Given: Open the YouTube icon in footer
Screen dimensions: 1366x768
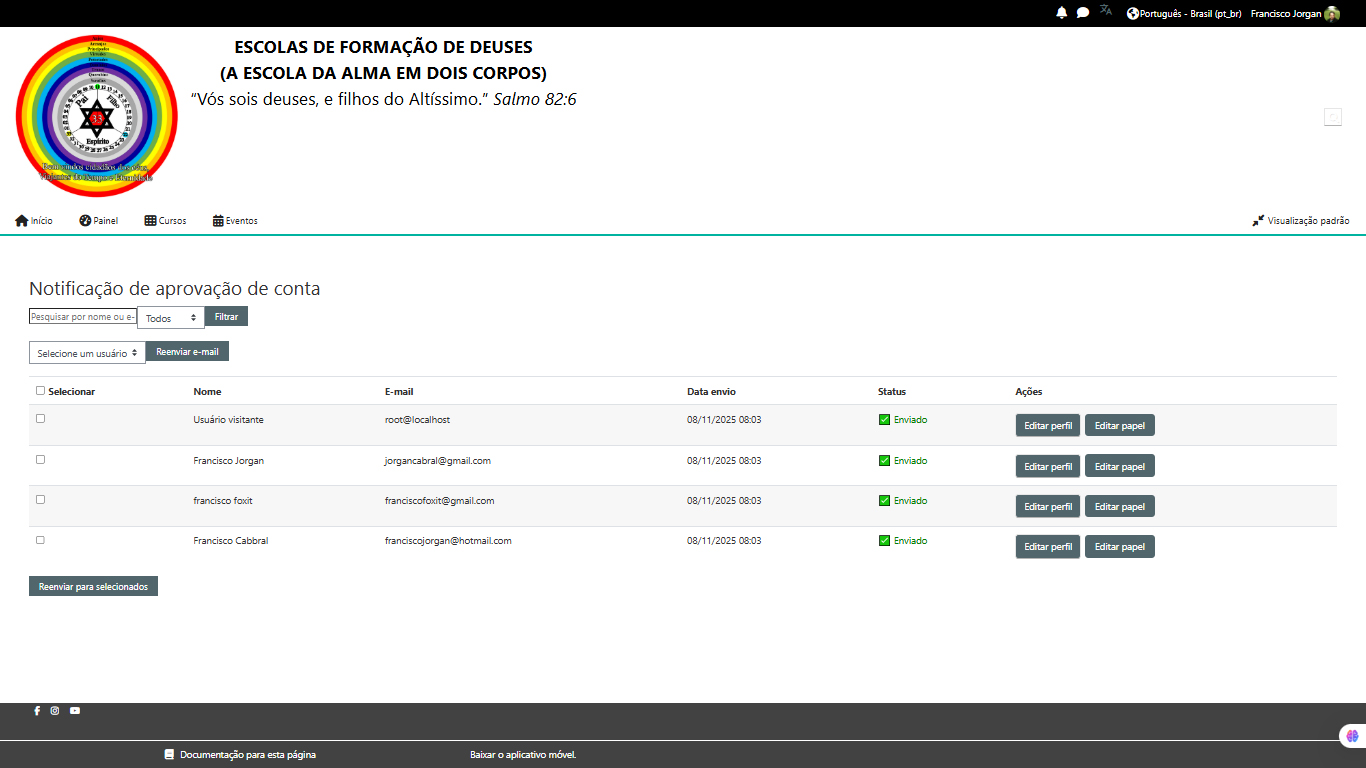Looking at the screenshot, I should point(75,711).
